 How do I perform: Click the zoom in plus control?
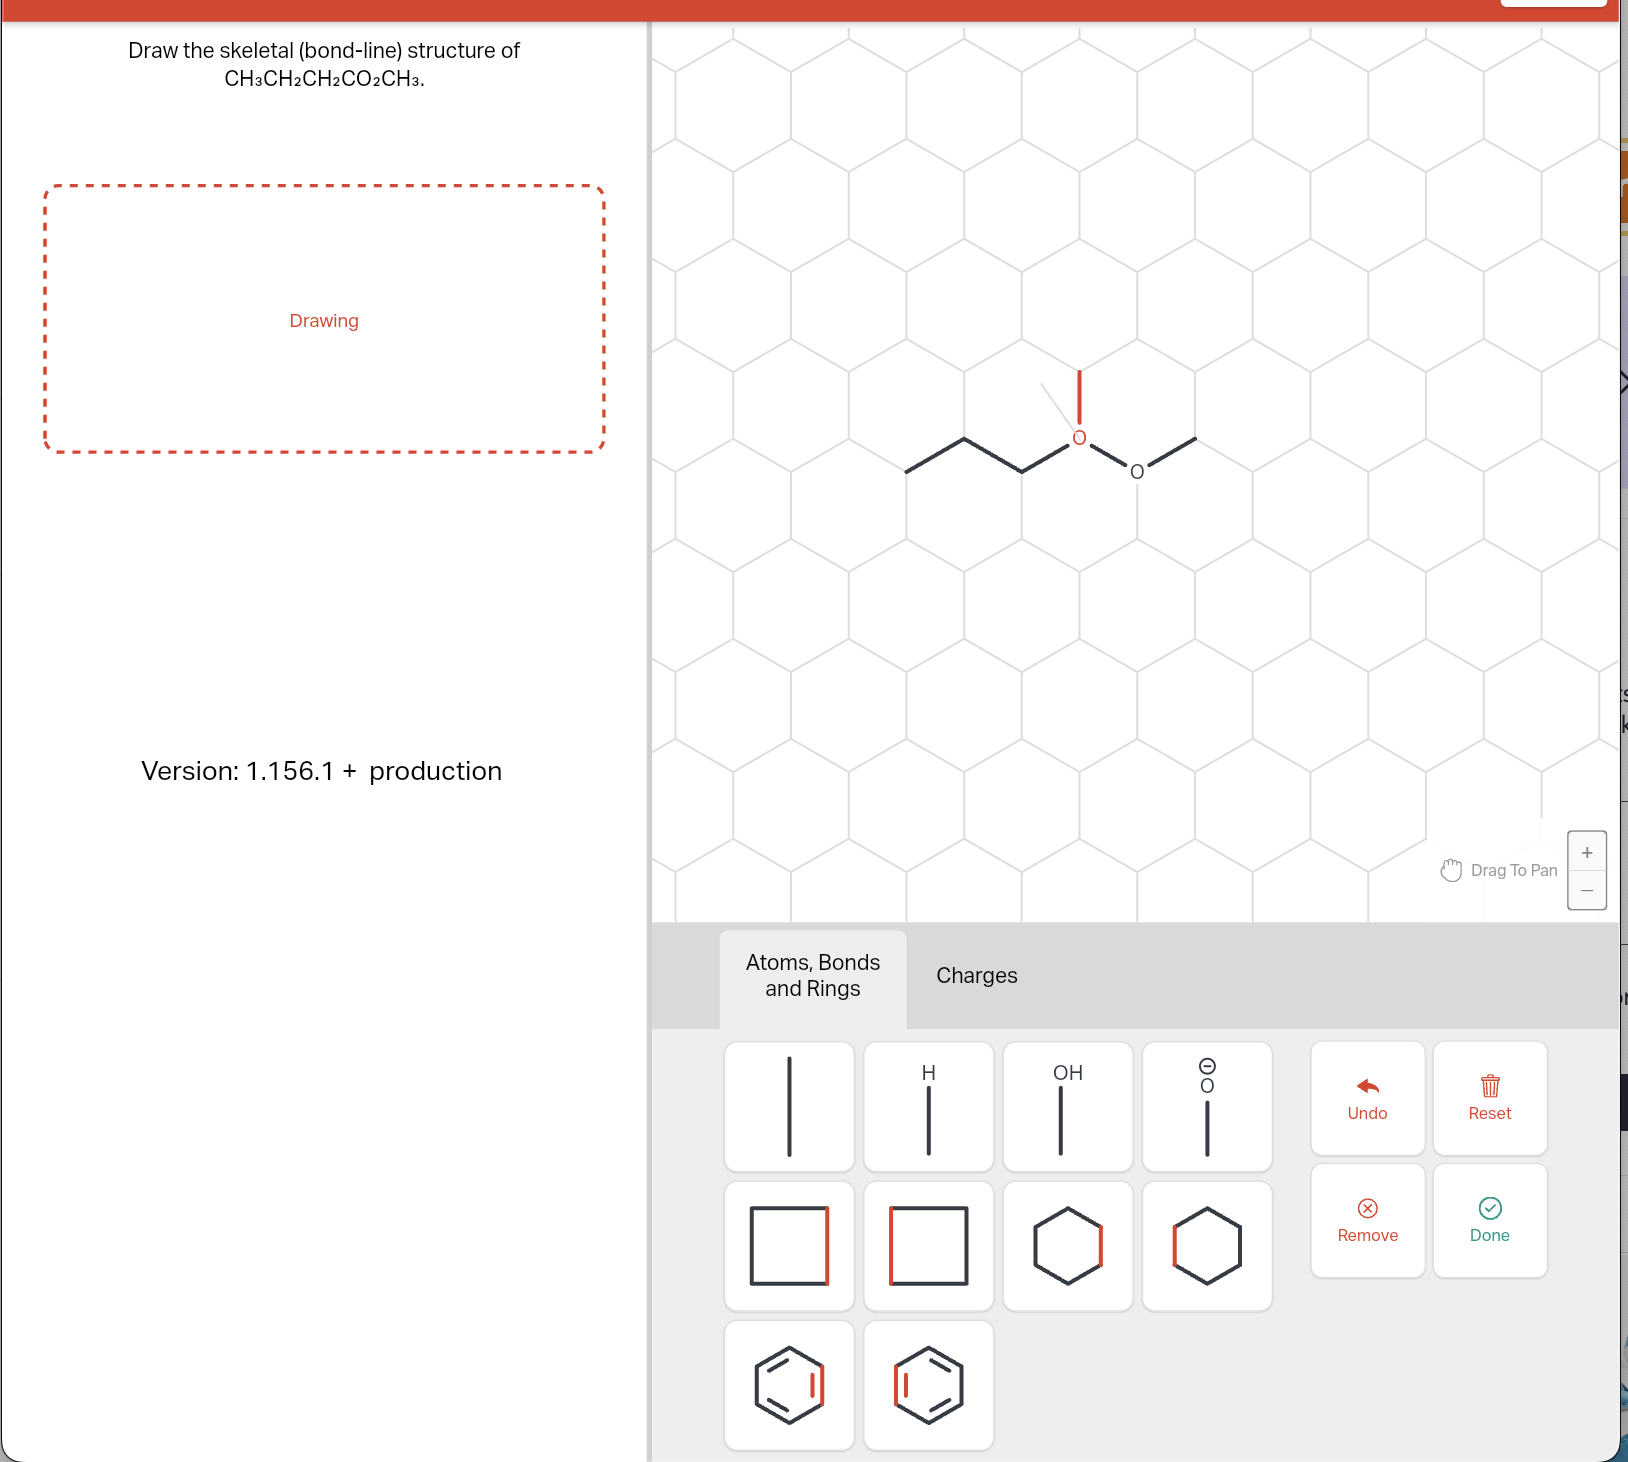click(1587, 852)
